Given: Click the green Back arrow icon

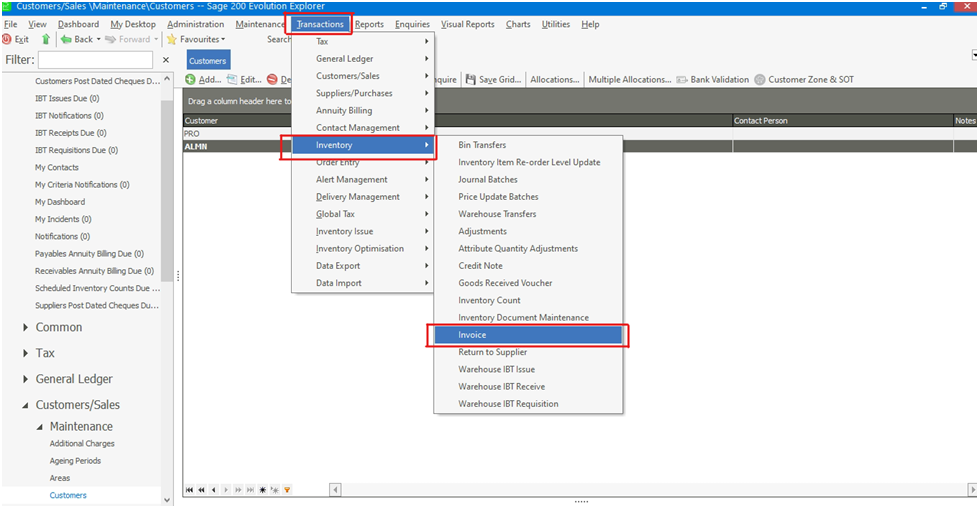Looking at the screenshot, I should (66, 39).
